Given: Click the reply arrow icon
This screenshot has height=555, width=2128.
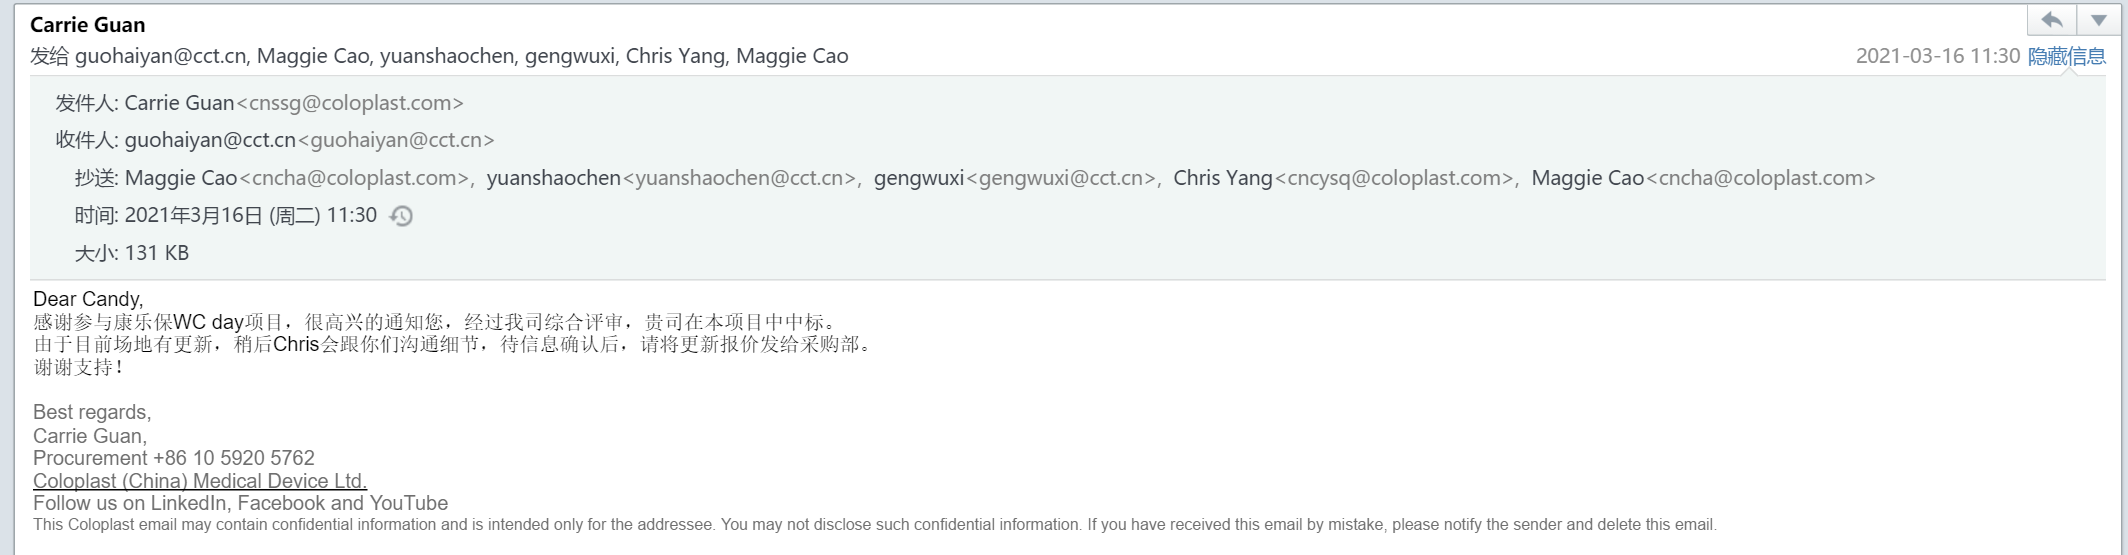Looking at the screenshot, I should [x=2052, y=20].
